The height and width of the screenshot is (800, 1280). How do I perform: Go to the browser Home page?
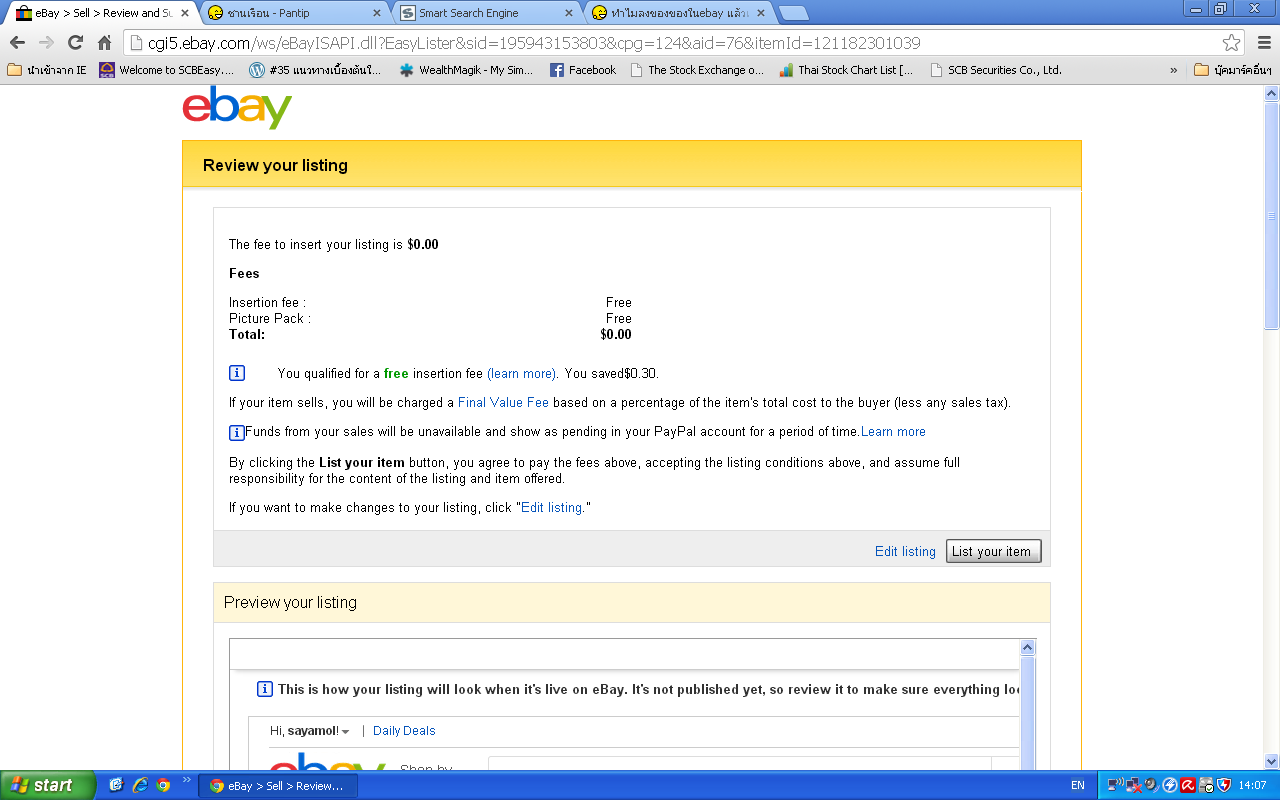tap(104, 43)
